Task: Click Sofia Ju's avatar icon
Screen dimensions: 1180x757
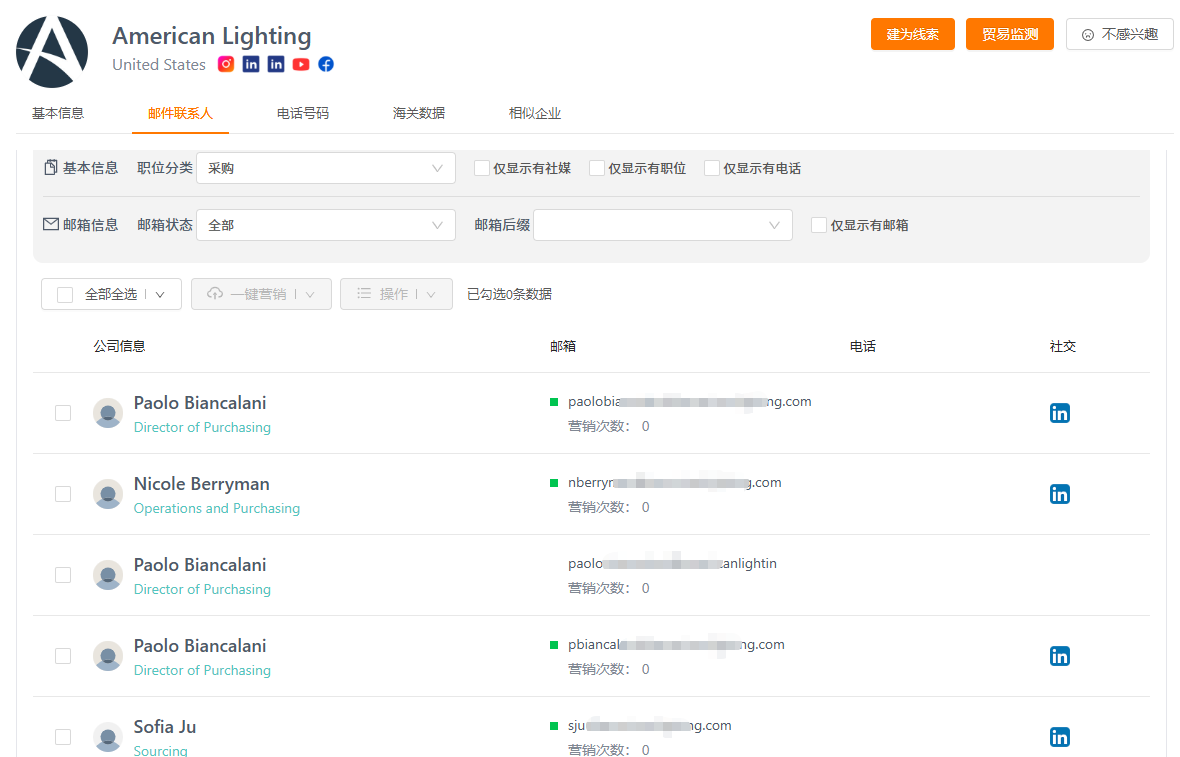Action: point(108,737)
